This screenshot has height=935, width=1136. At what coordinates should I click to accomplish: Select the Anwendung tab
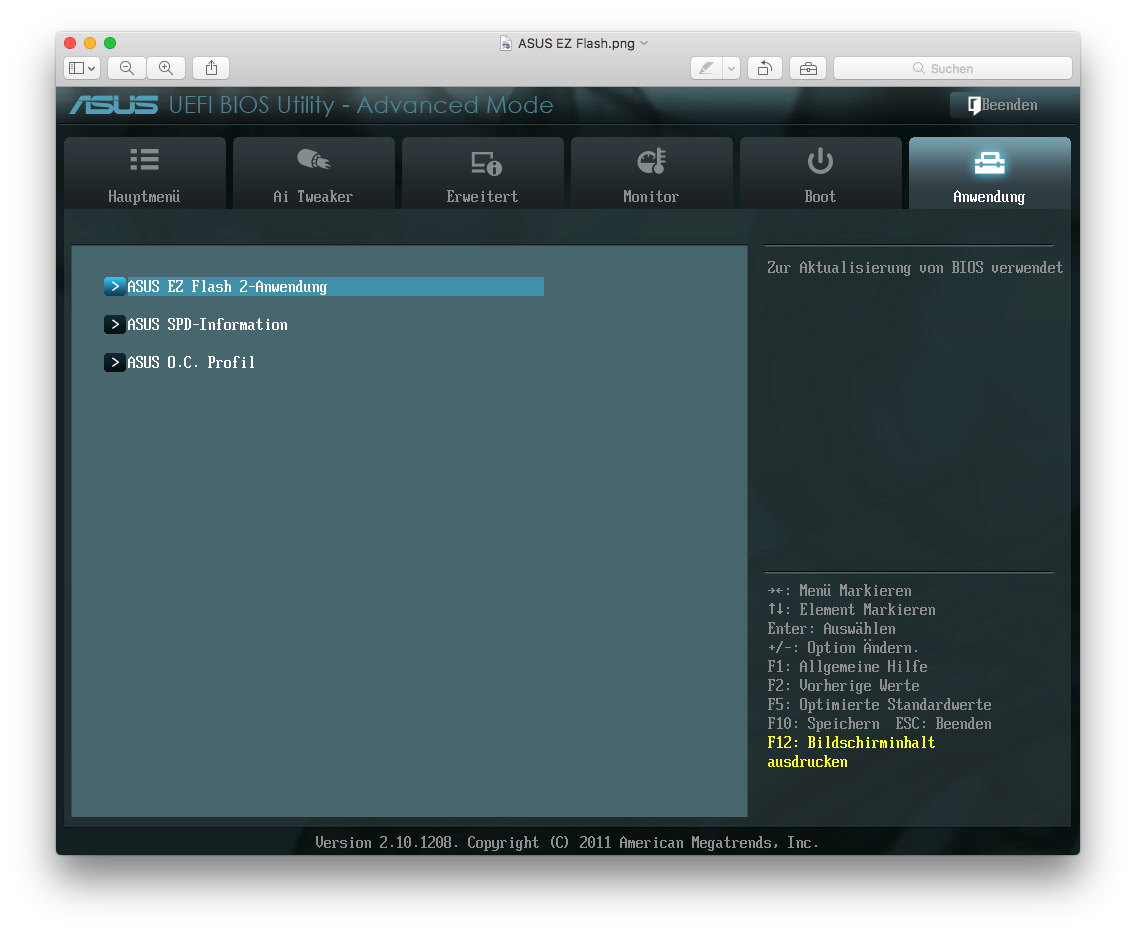990,173
